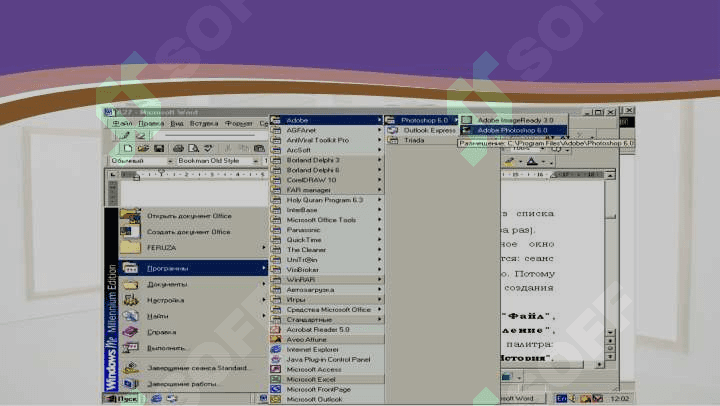Viewport: 720px width, 406px height.
Task: Click the New document icon in Word toolbar
Action: pyautogui.click(x=128, y=148)
